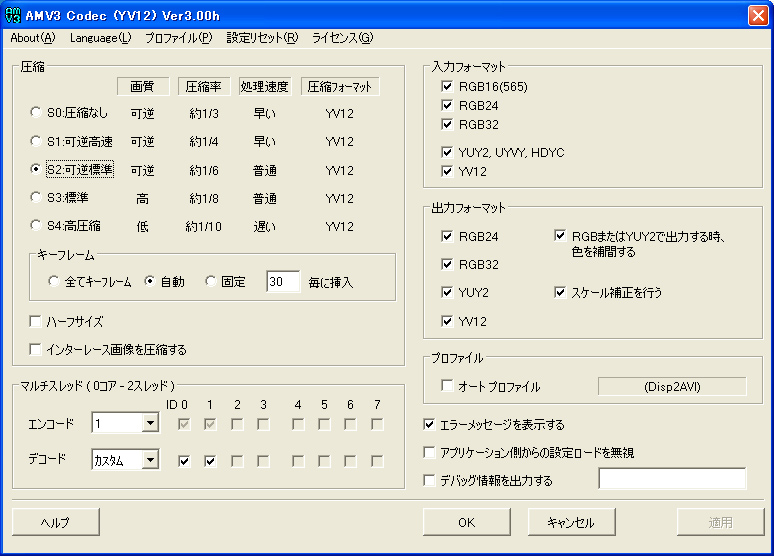Enable デバッグ情報を出力する checkbox
Image resolution: width=774 pixels, height=556 pixels.
click(429, 480)
